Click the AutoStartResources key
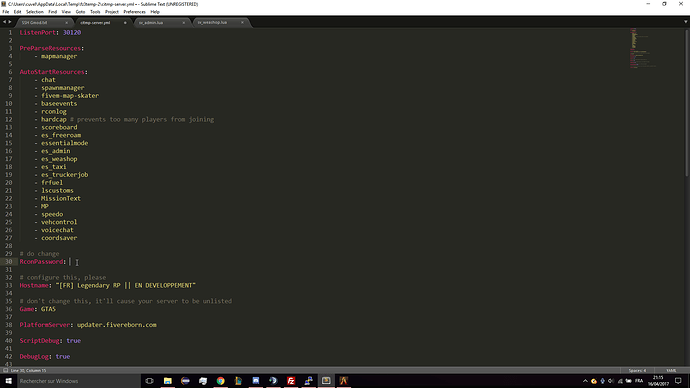The width and height of the screenshot is (690, 388). 51,72
